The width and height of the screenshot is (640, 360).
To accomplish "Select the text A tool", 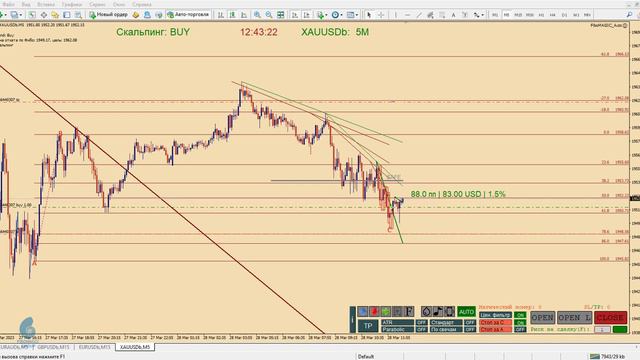I will pos(453,15).
